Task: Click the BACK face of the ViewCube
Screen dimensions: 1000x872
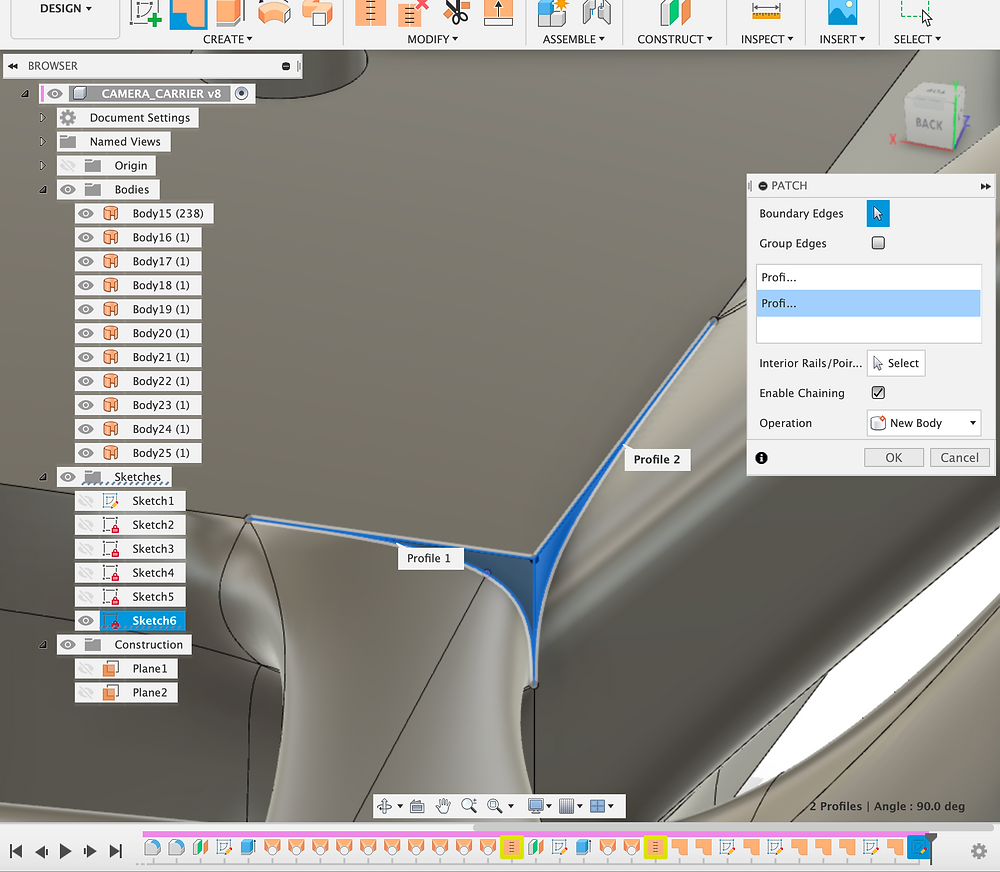Action: 929,124
